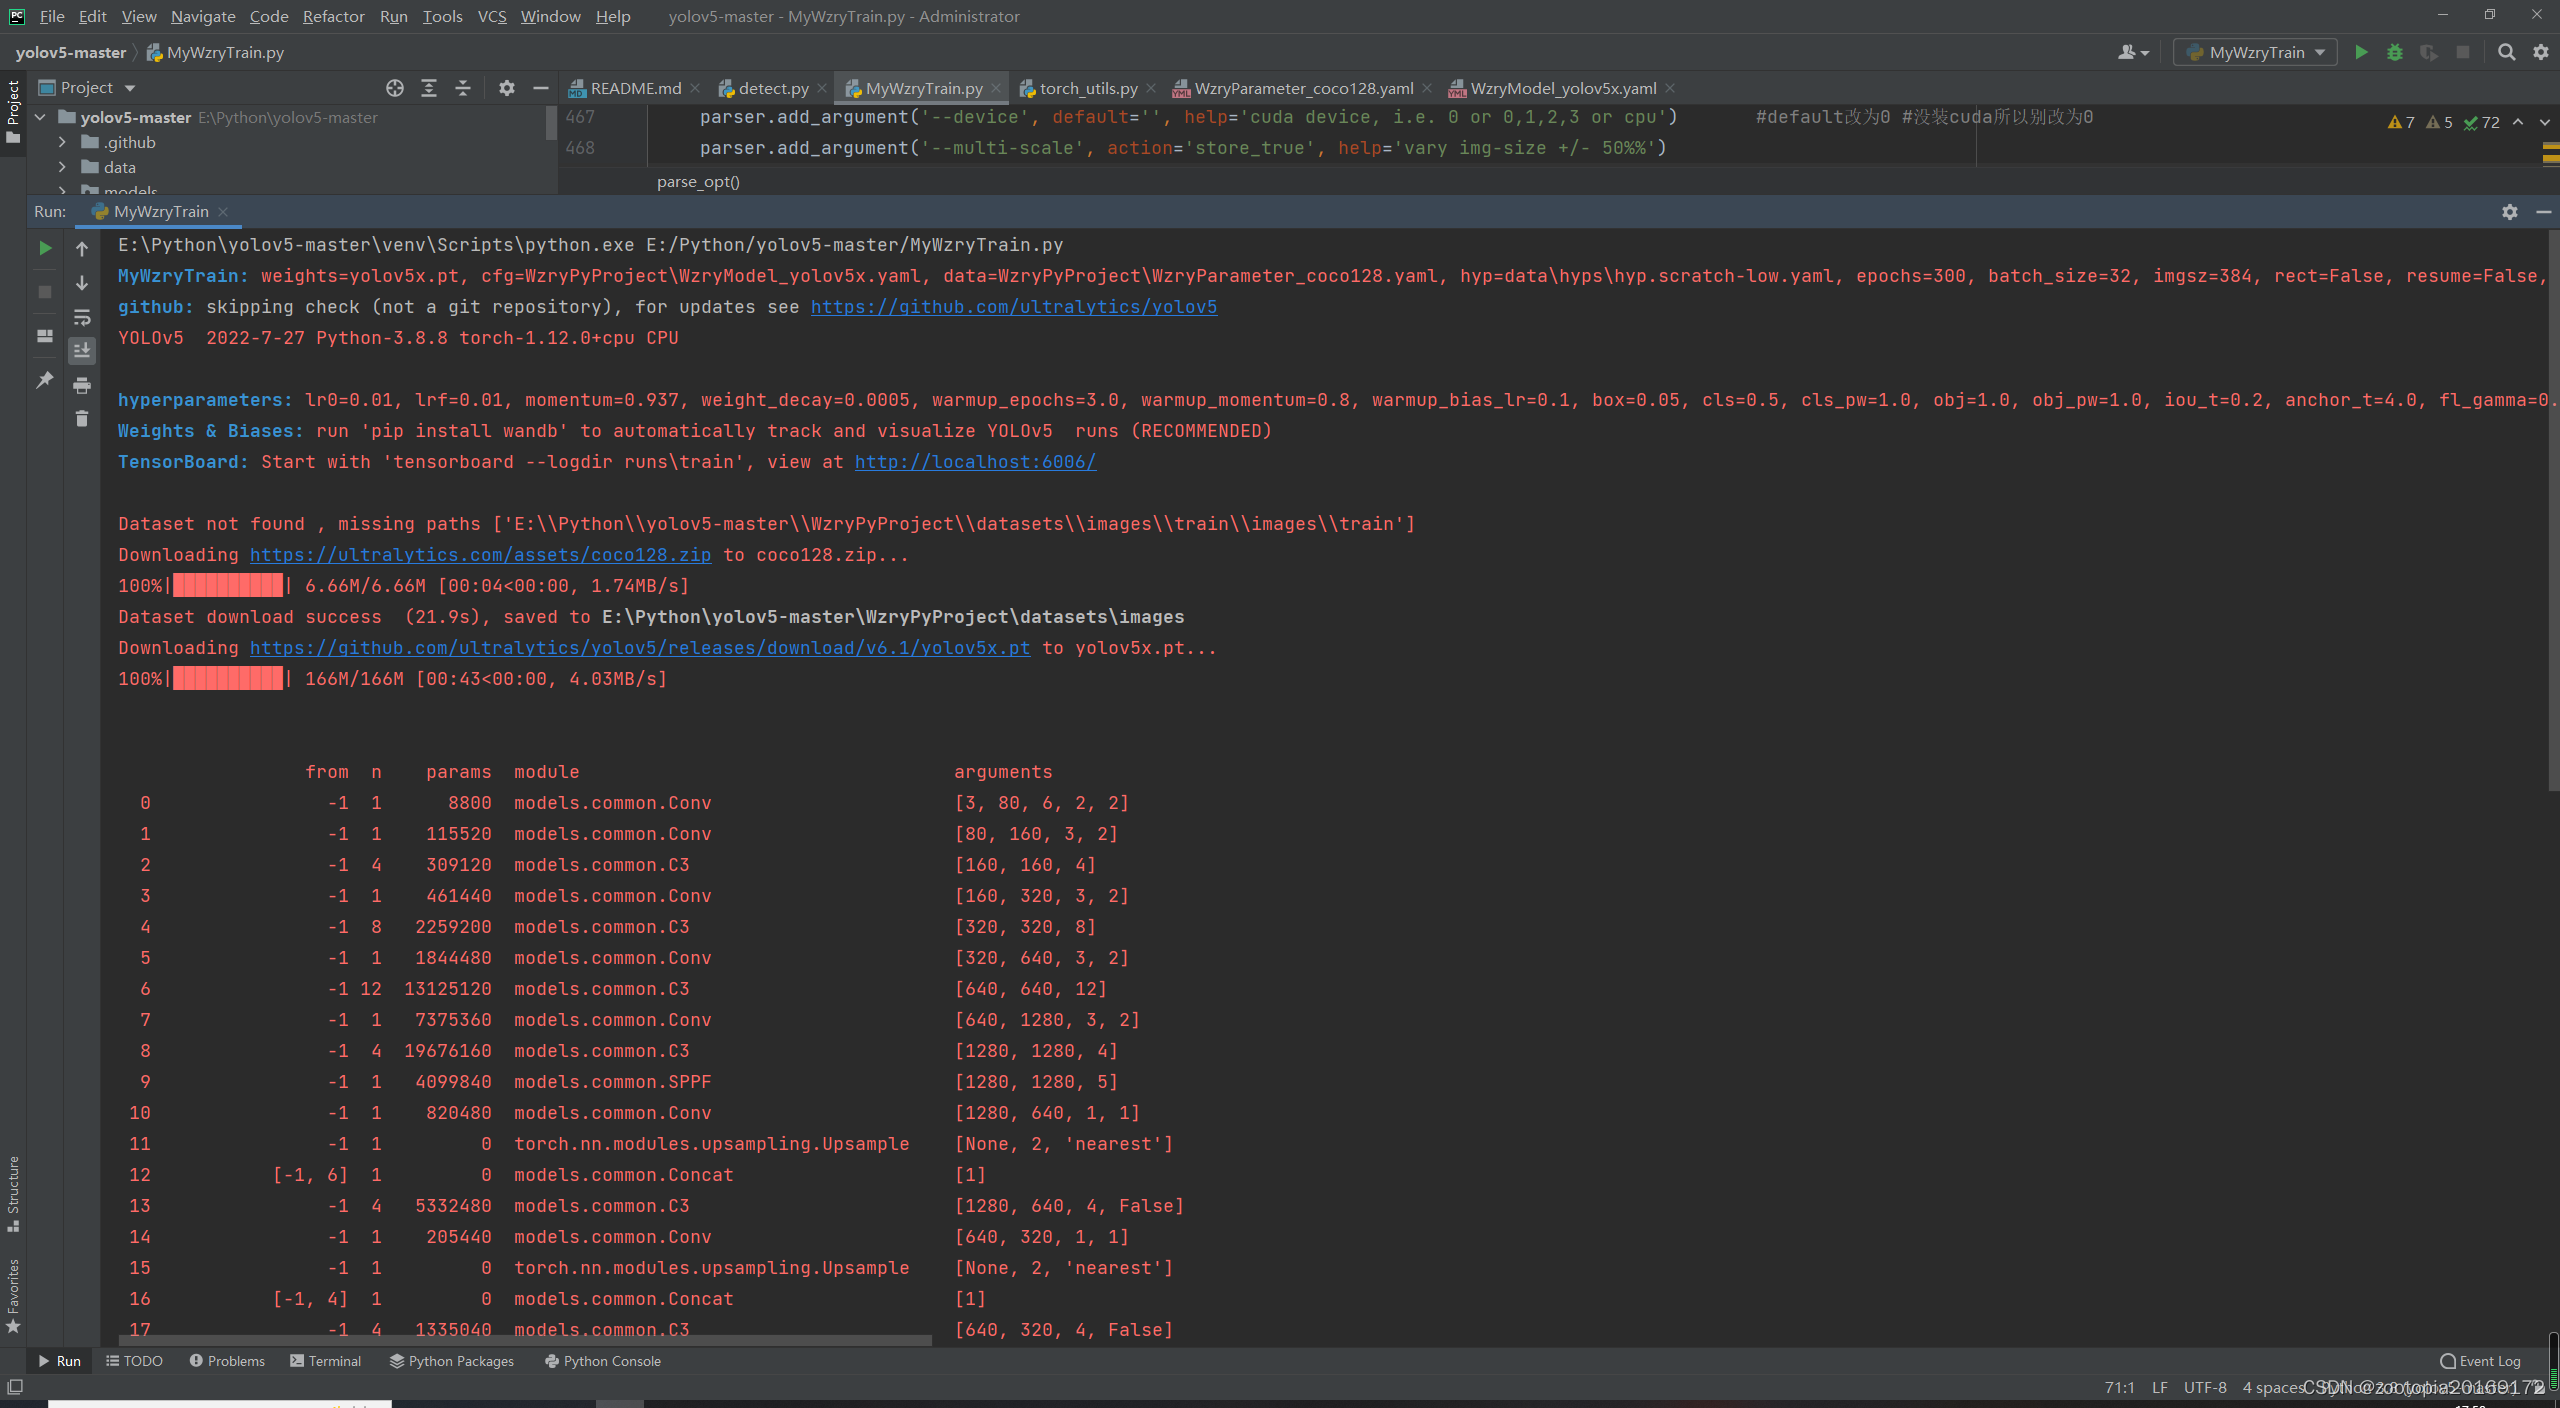Open the Event Log
Viewport: 2560px width, 1408px height.
[x=2481, y=1361]
